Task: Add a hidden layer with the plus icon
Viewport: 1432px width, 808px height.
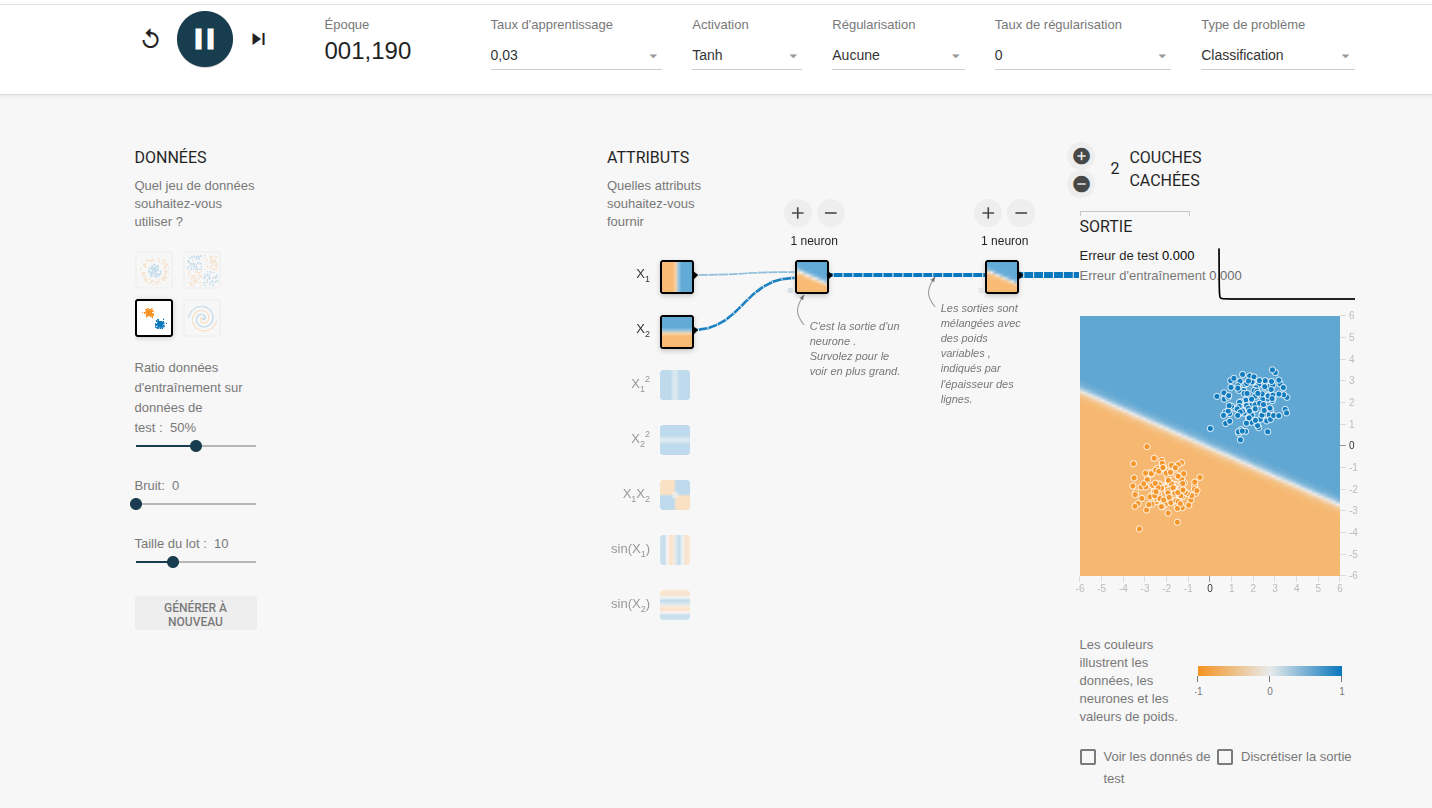Action: pyautogui.click(x=1081, y=156)
